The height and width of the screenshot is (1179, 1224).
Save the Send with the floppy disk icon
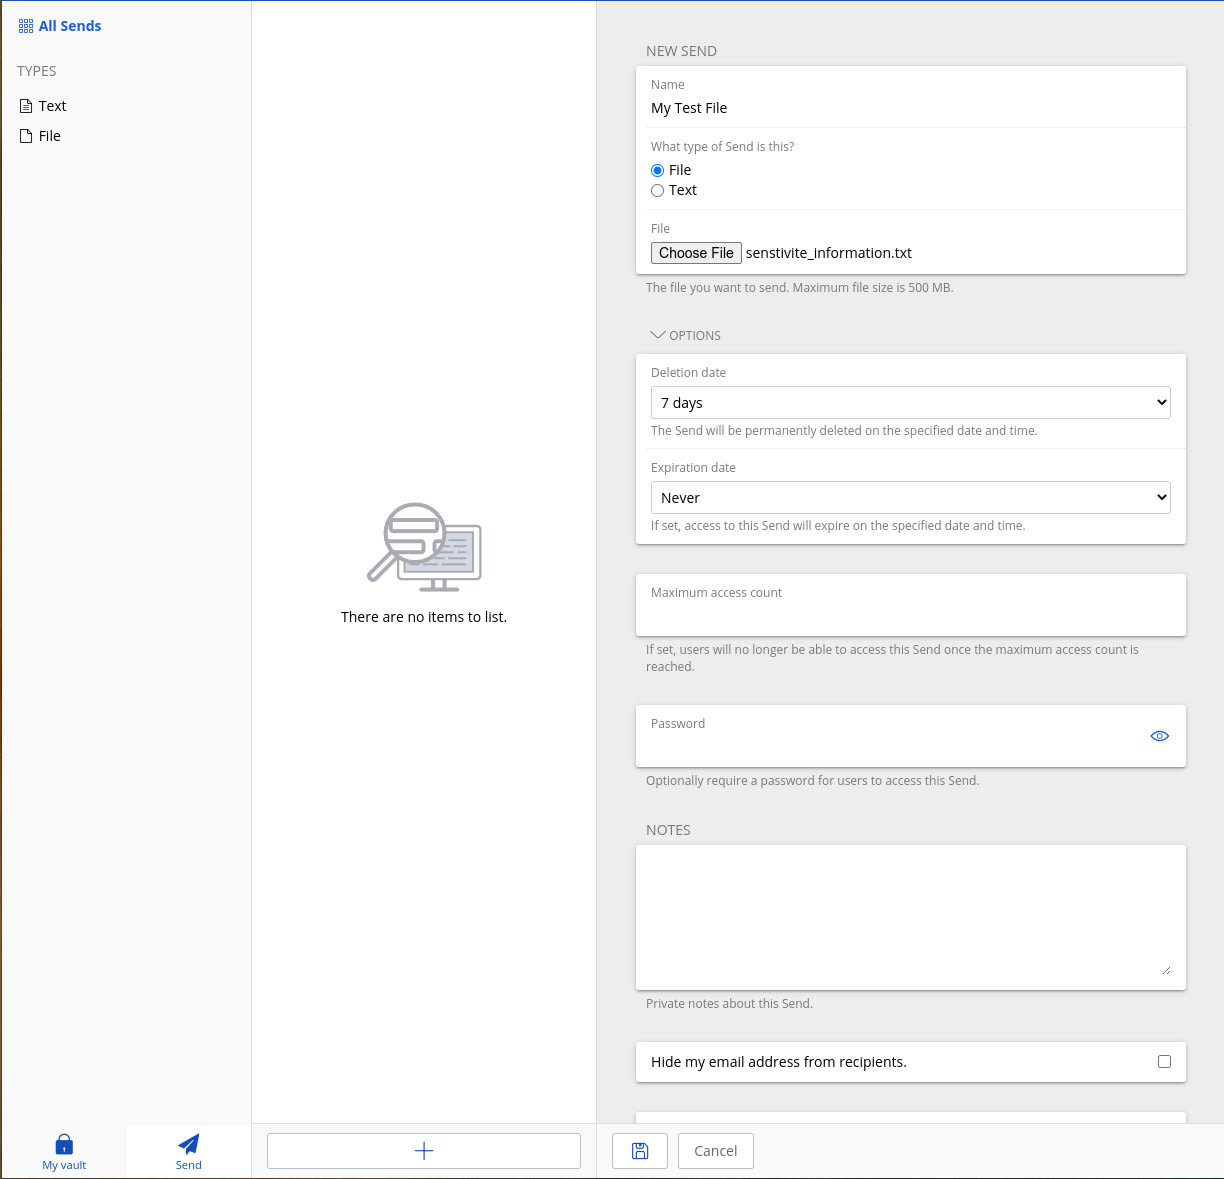640,1151
